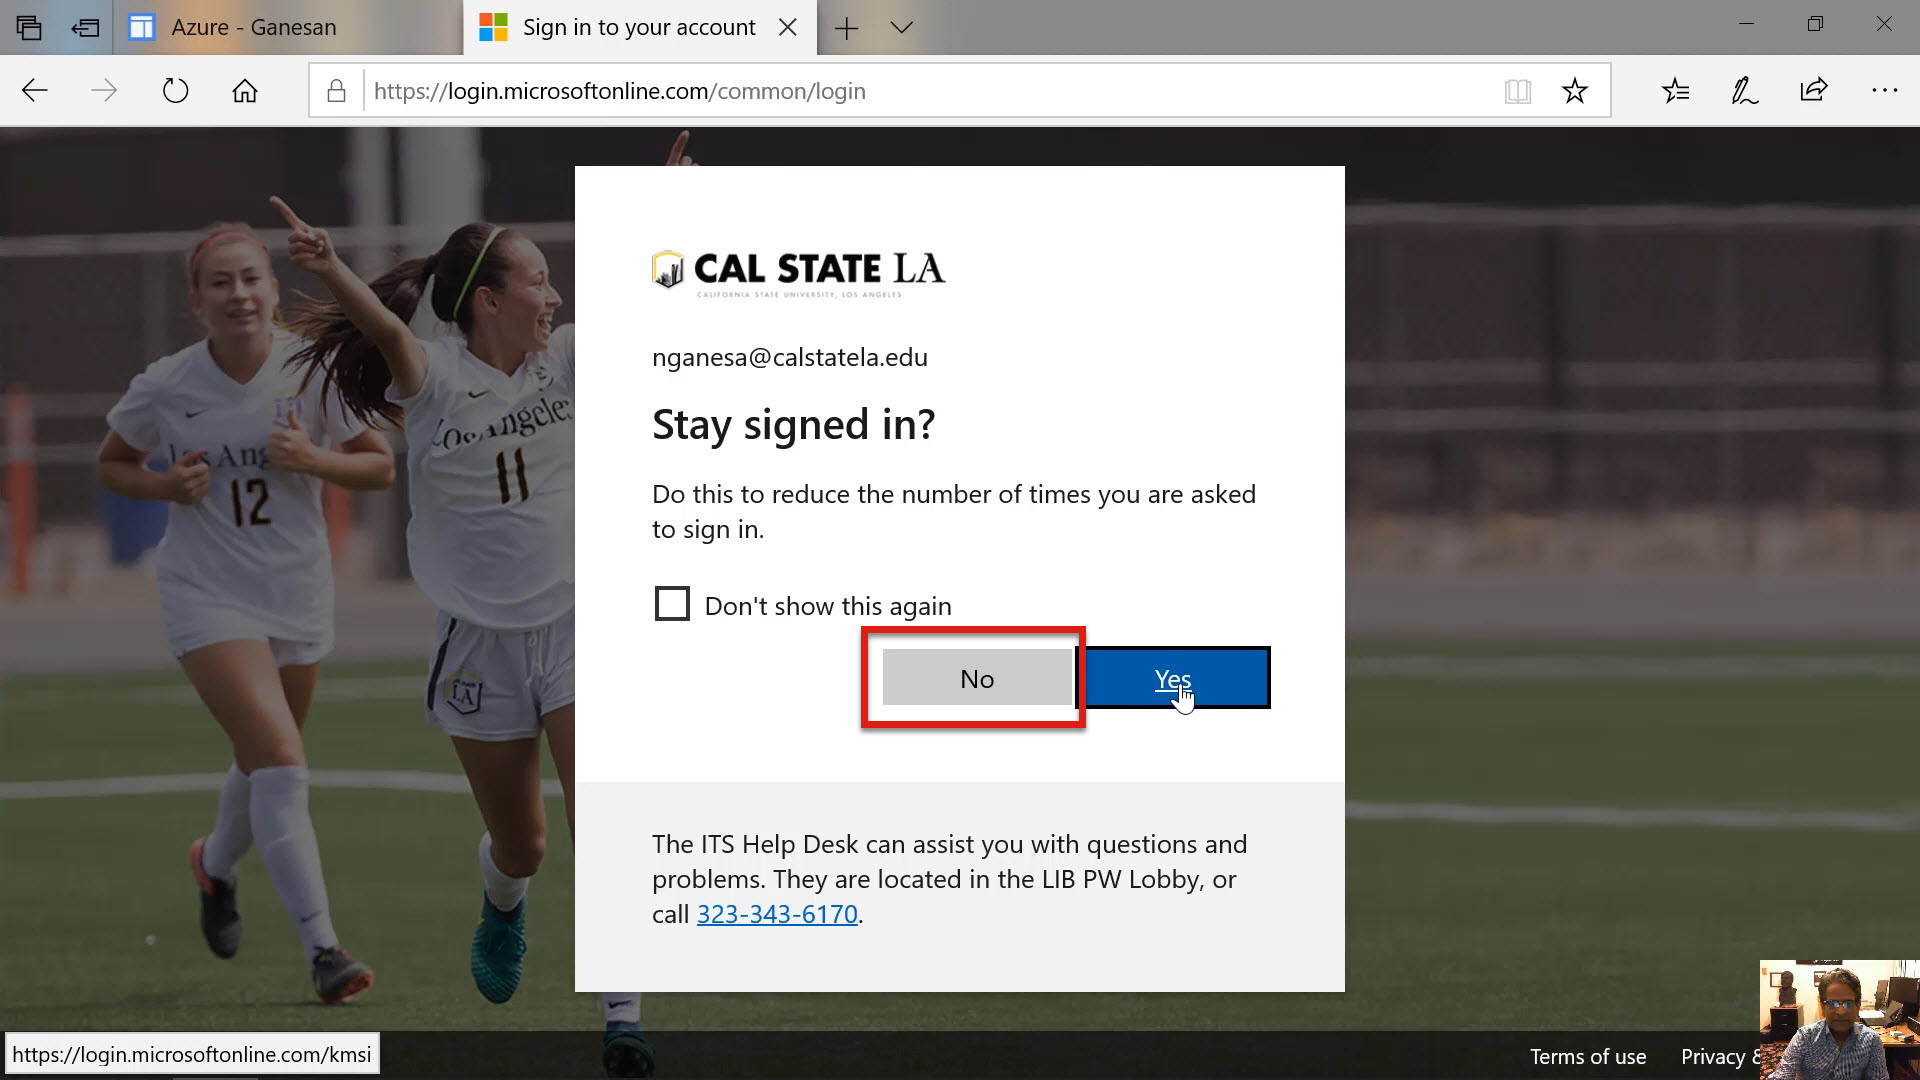Show tabs you've set aside icon
The width and height of the screenshot is (1920, 1080).
coord(29,27)
